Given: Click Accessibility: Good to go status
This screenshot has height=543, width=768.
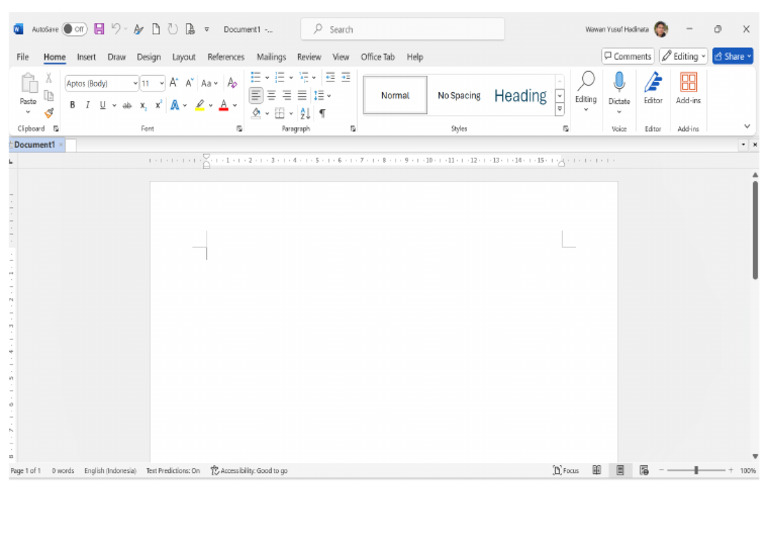Looking at the screenshot, I should [x=249, y=471].
